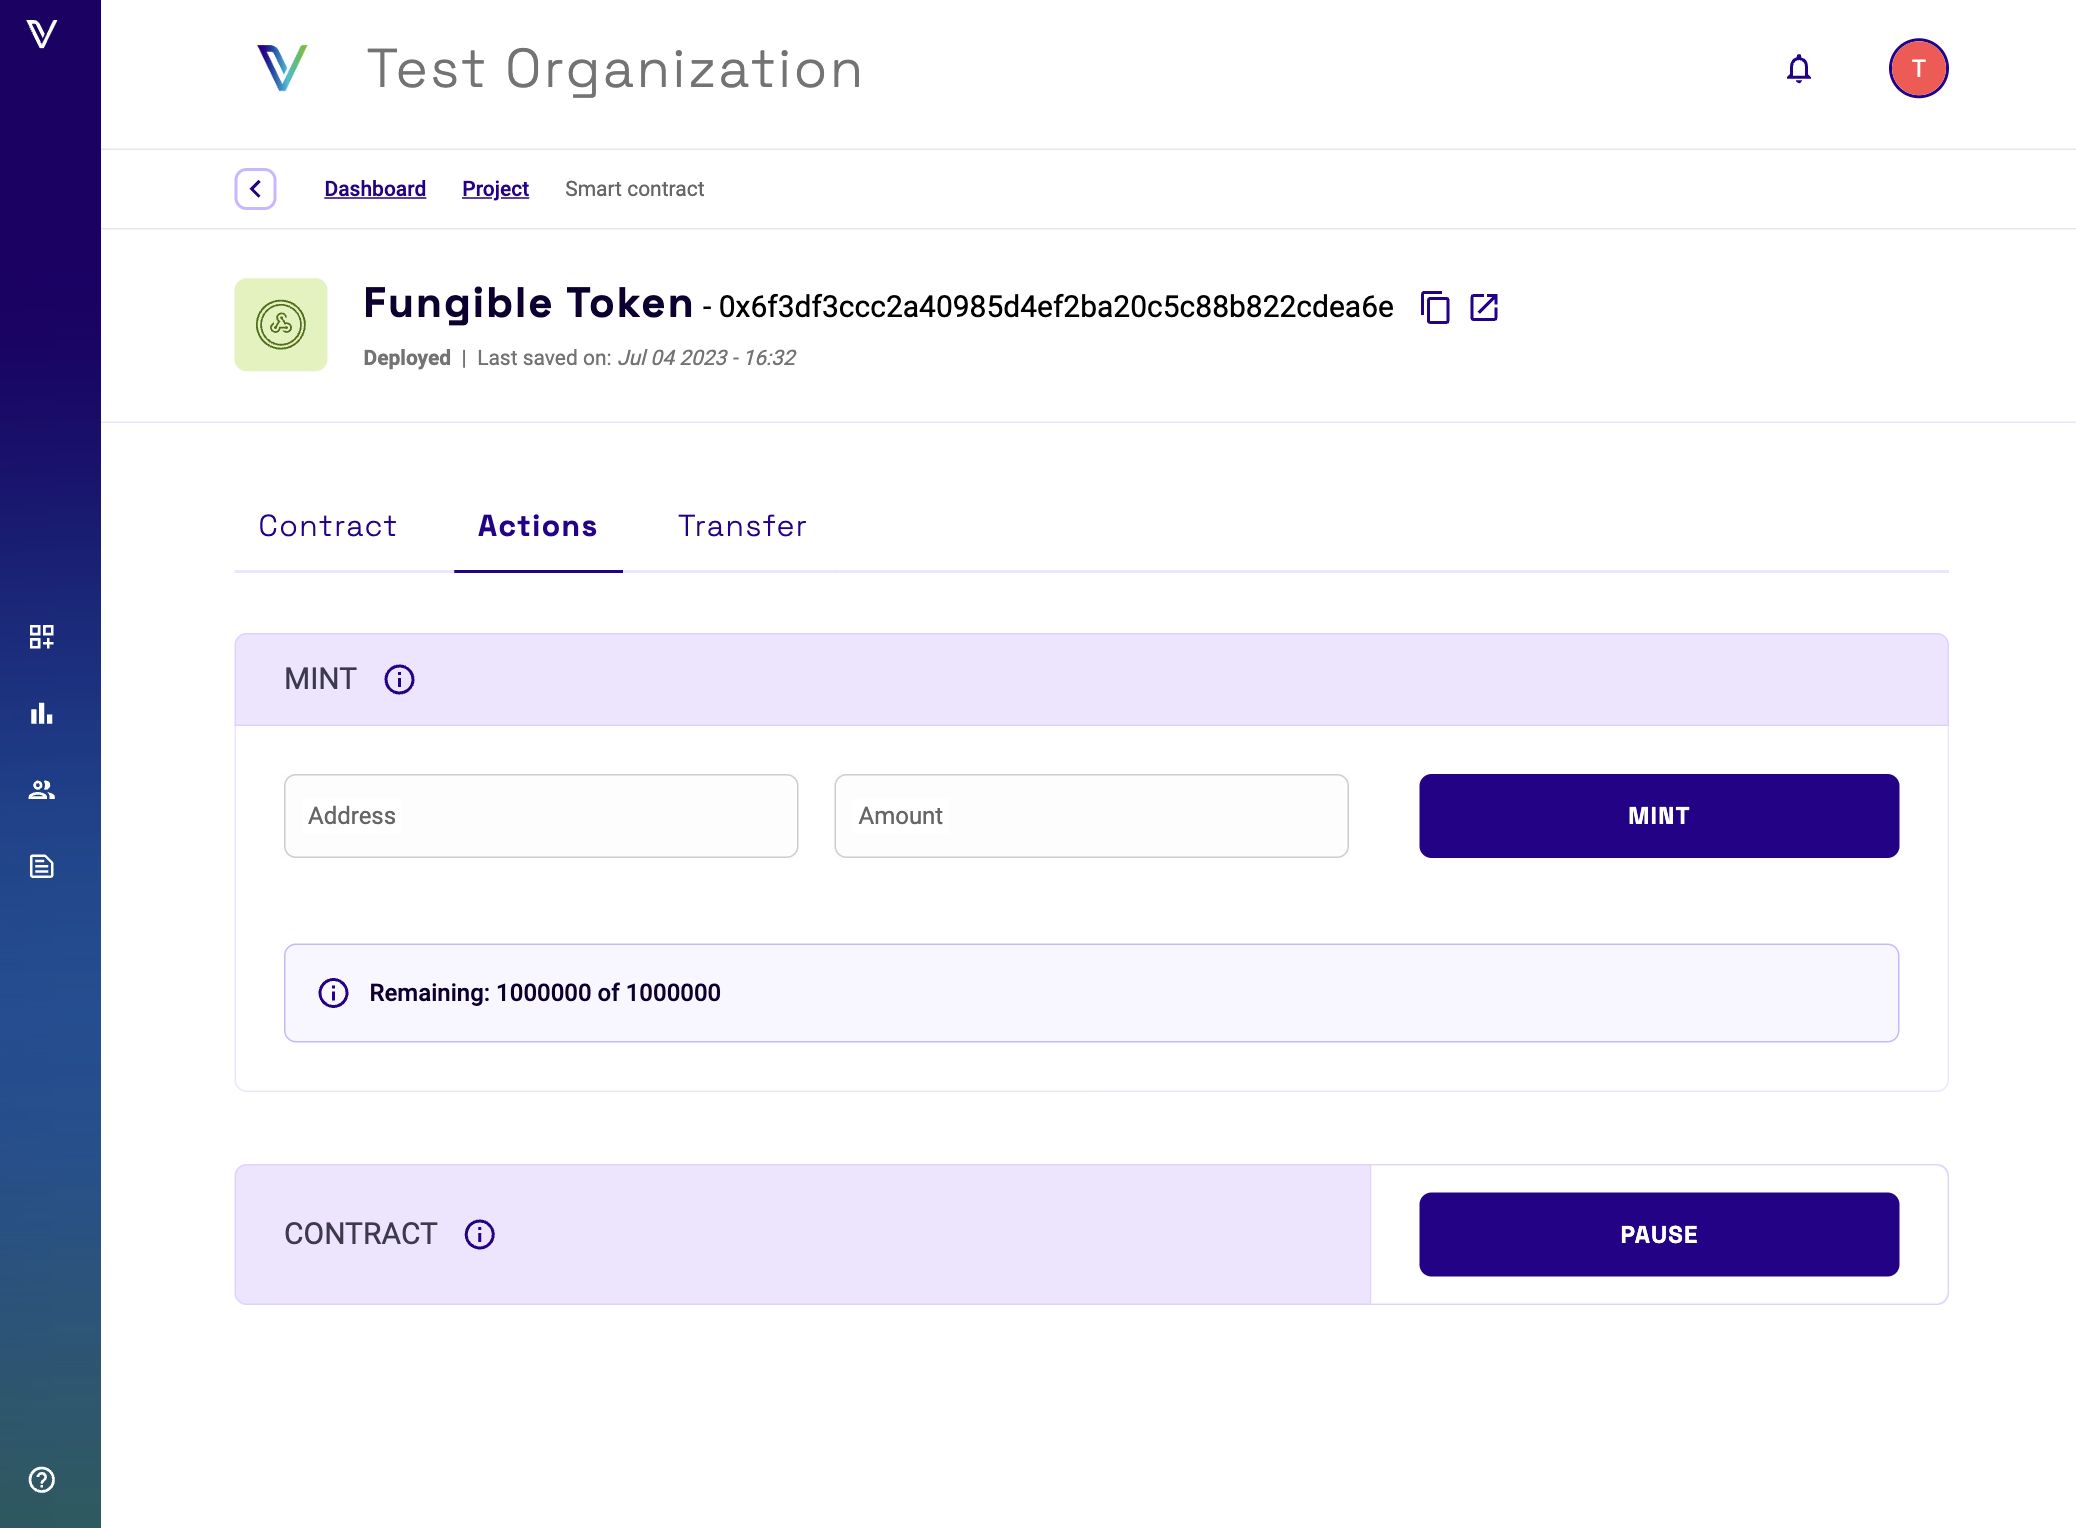Viewport: 2076px width, 1528px height.
Task: Go to the Dashboard breadcrumb link
Action: (375, 189)
